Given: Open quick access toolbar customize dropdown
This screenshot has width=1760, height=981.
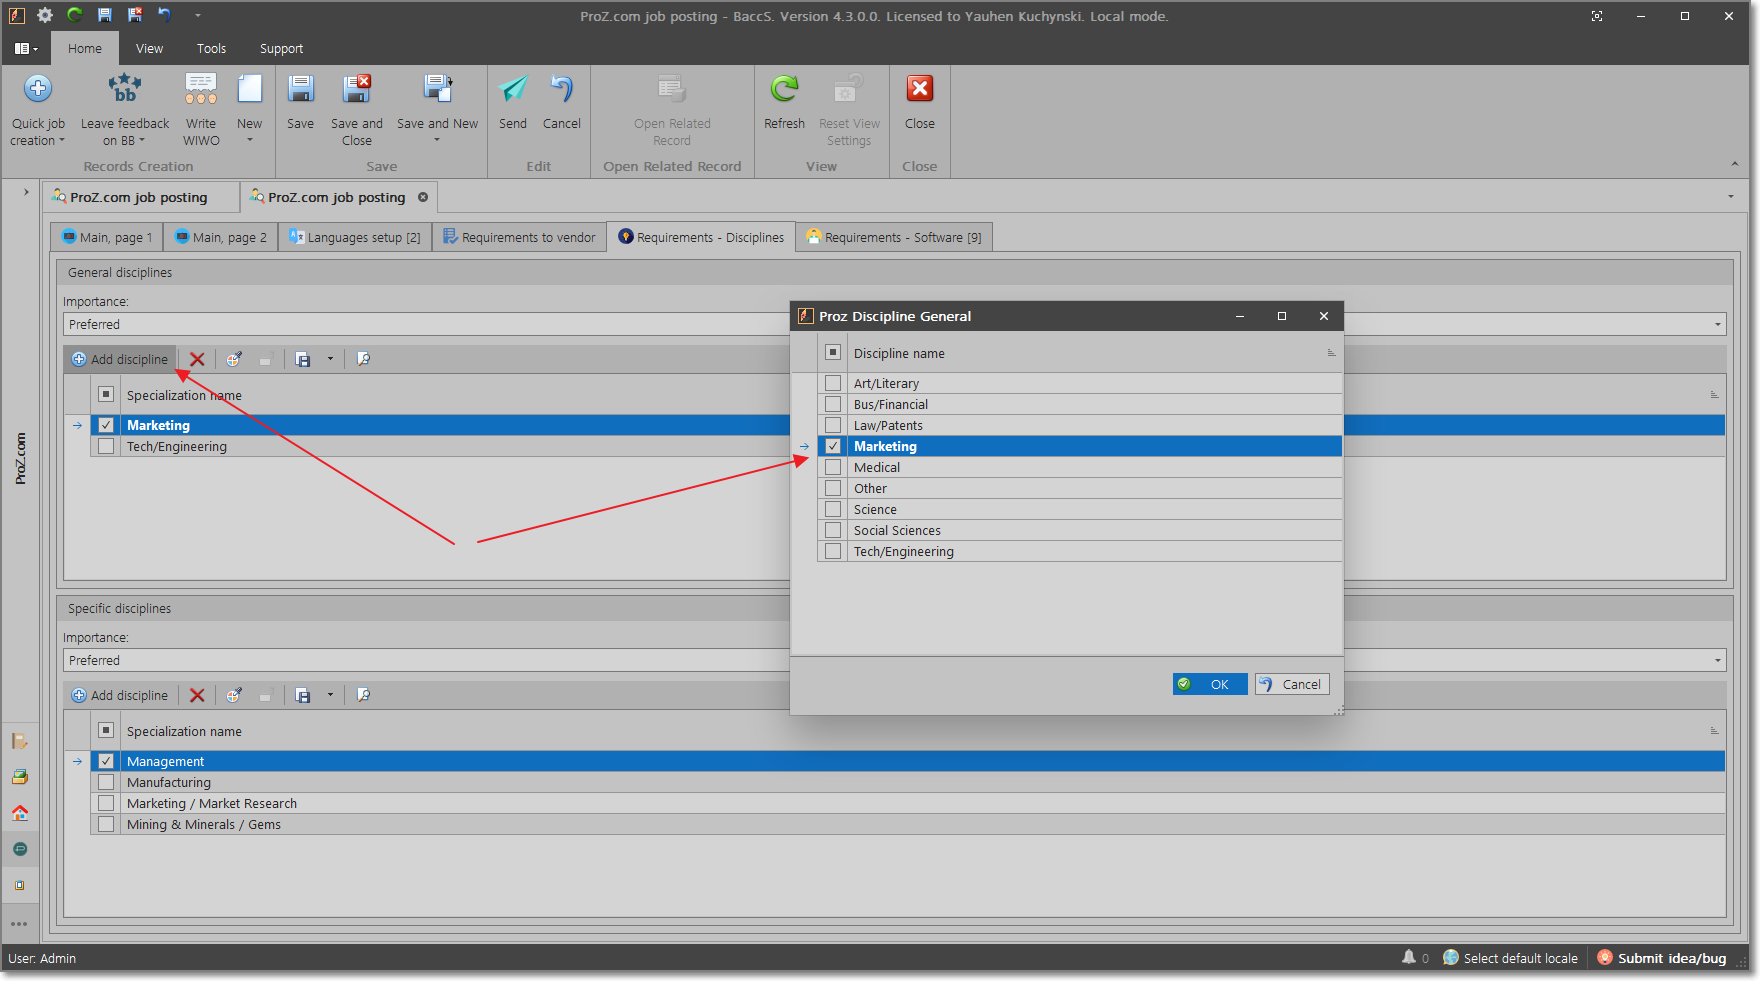Looking at the screenshot, I should coord(197,15).
